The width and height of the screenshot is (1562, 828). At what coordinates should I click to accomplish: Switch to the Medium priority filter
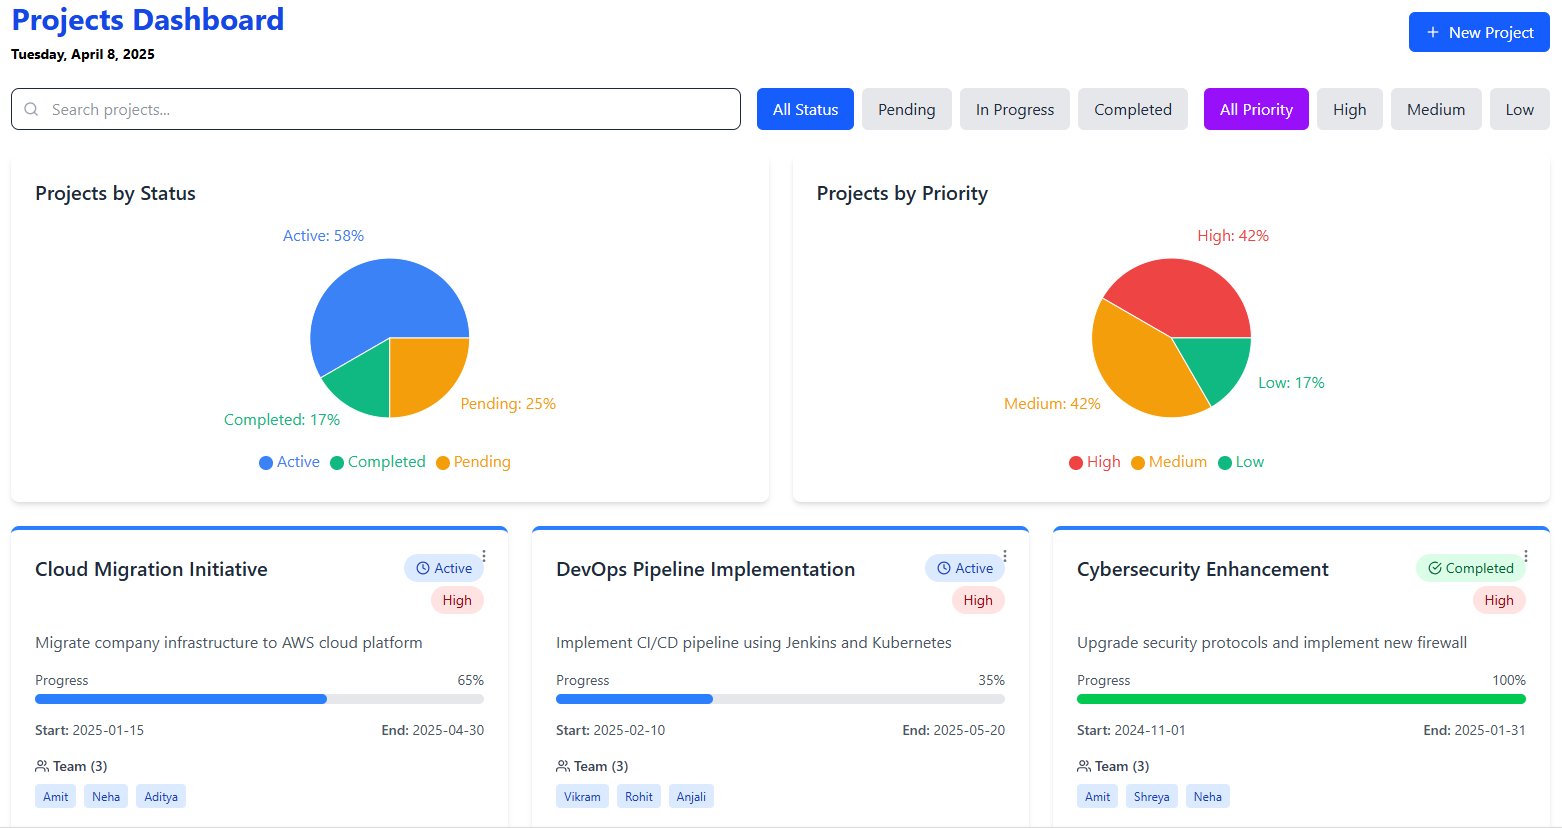pos(1436,109)
